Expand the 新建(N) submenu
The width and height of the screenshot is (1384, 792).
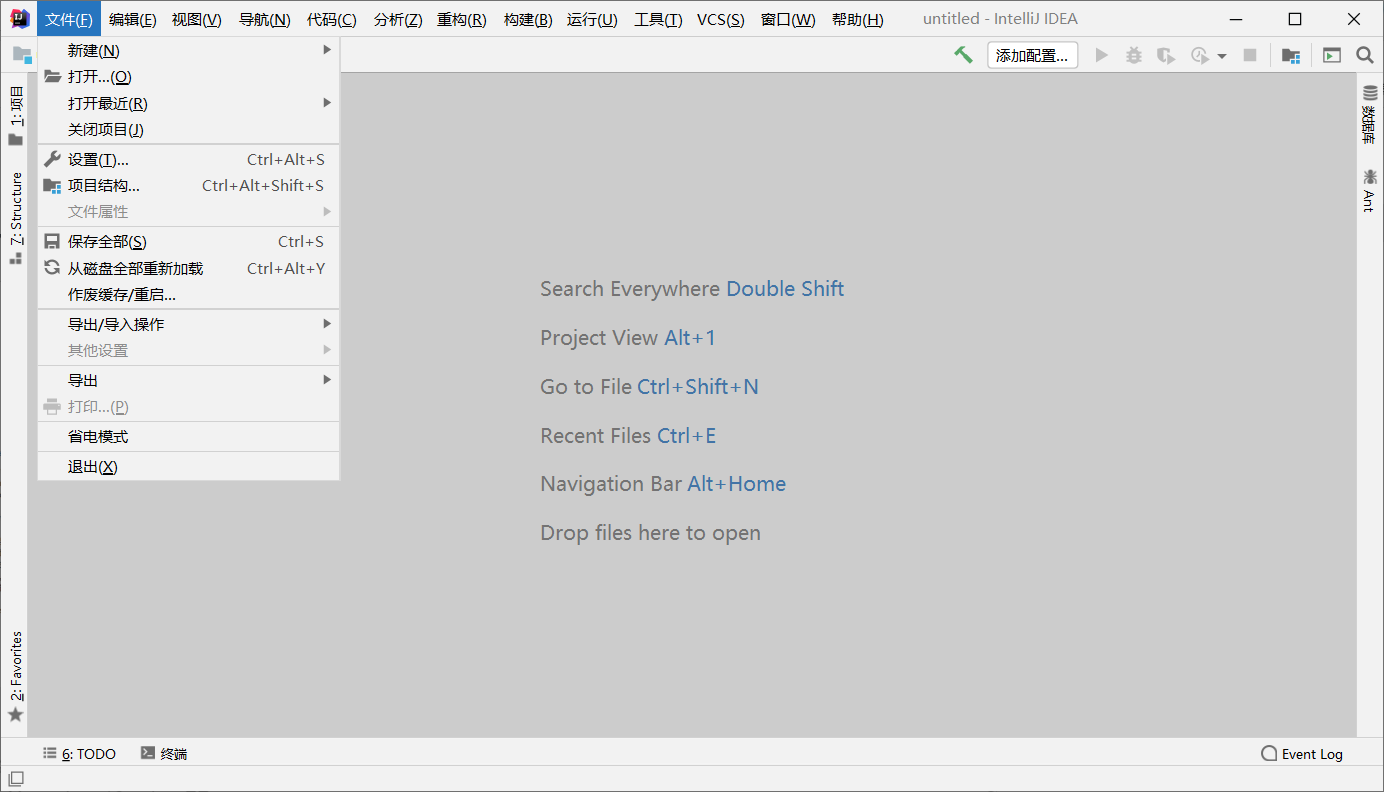click(x=189, y=50)
